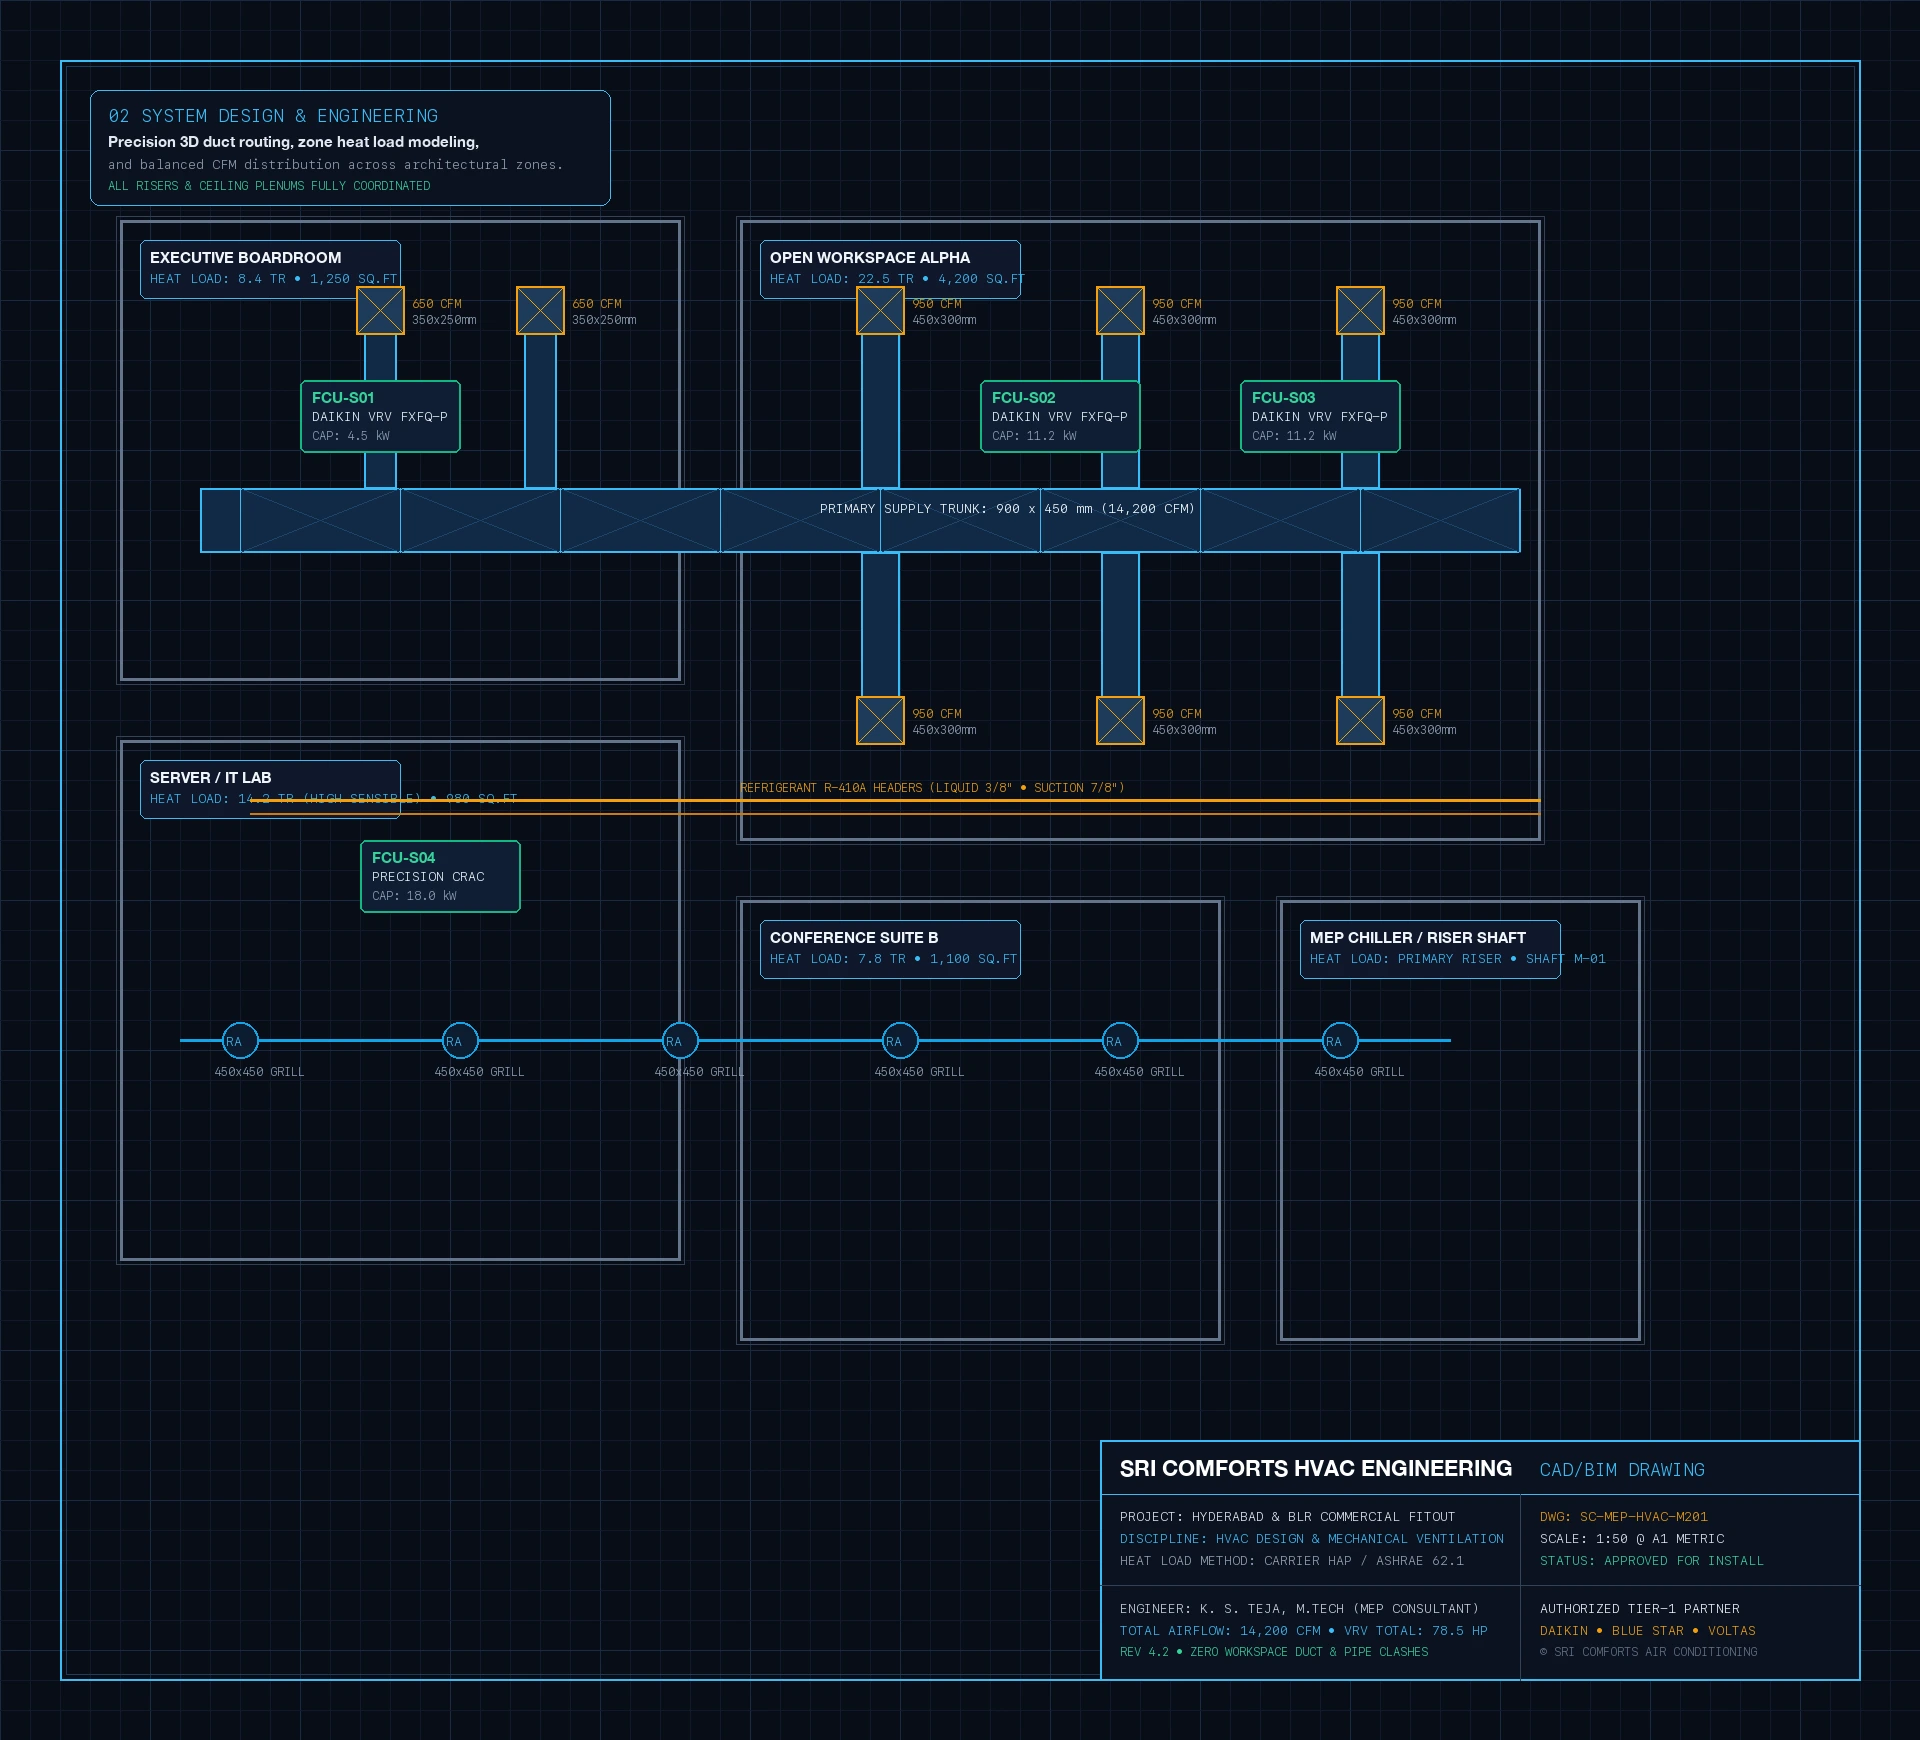The width and height of the screenshot is (1920, 1740).
Task: Click the 'CAD/BIM DRAWING' label
Action: click(x=1622, y=1470)
